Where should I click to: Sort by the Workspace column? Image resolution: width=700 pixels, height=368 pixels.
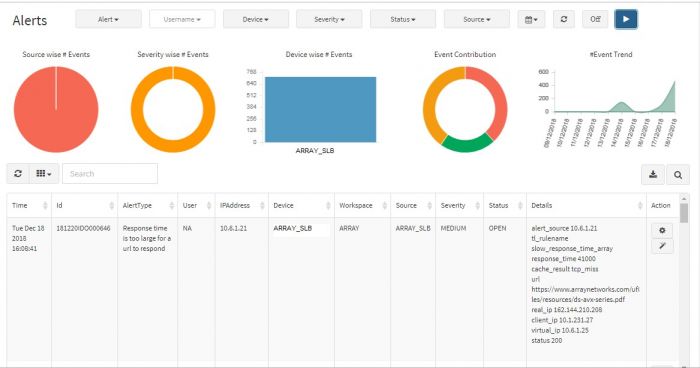coord(362,205)
